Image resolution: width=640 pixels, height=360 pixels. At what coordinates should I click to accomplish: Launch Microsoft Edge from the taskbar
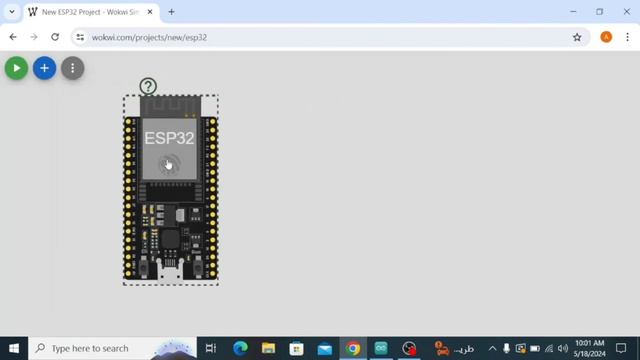(x=240, y=348)
